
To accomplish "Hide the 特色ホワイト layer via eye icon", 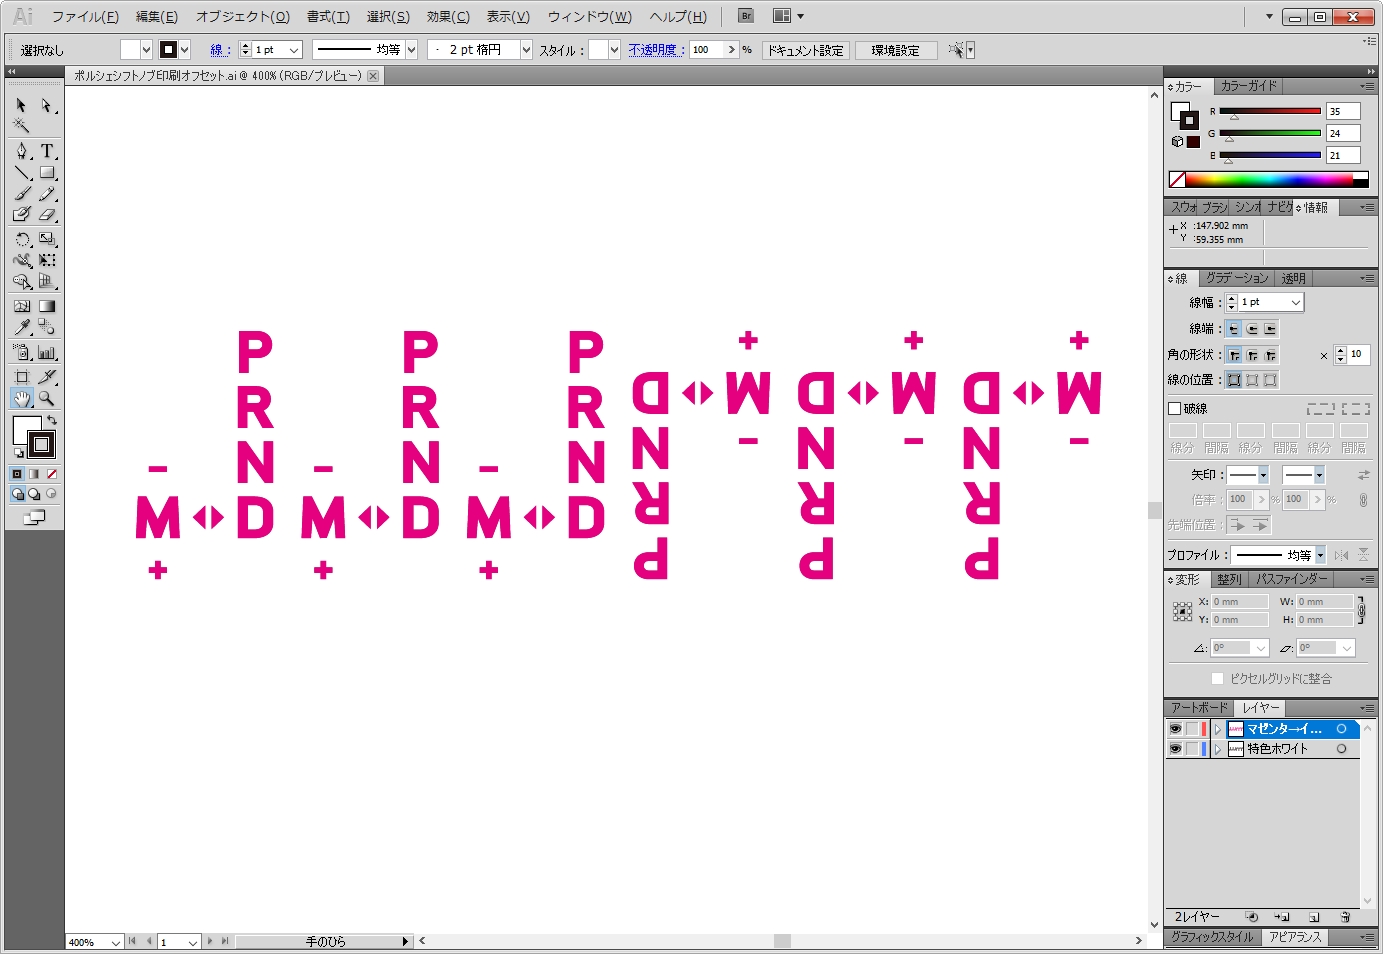I will pos(1176,749).
